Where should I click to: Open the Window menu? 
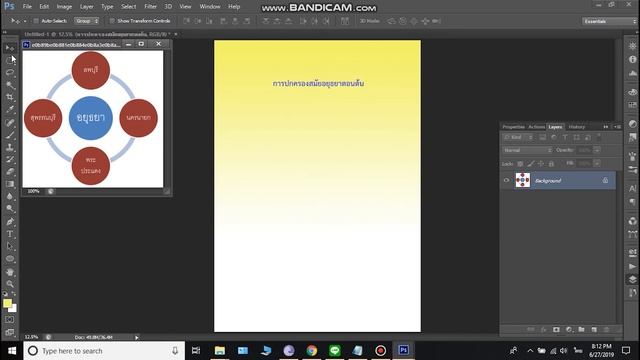210,7
